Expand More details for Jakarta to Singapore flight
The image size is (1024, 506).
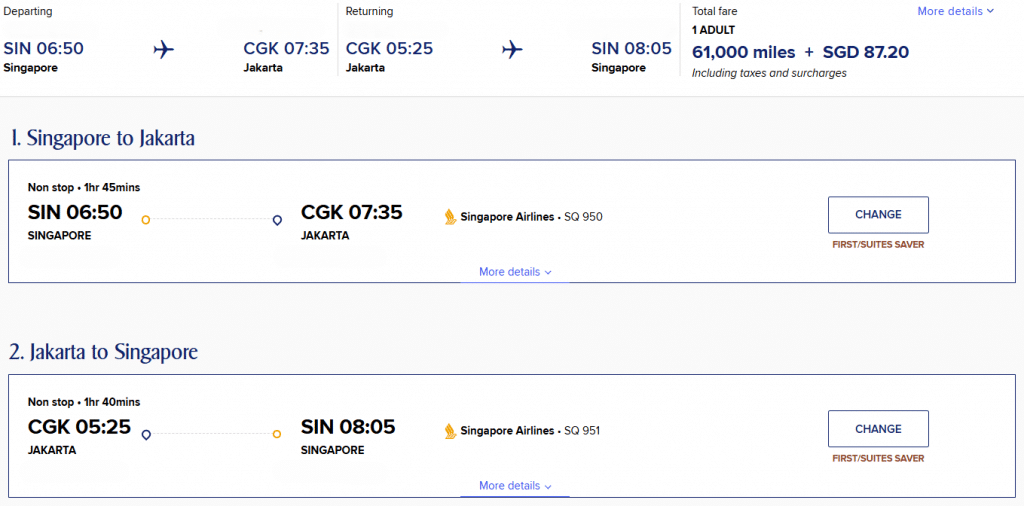tap(515, 486)
